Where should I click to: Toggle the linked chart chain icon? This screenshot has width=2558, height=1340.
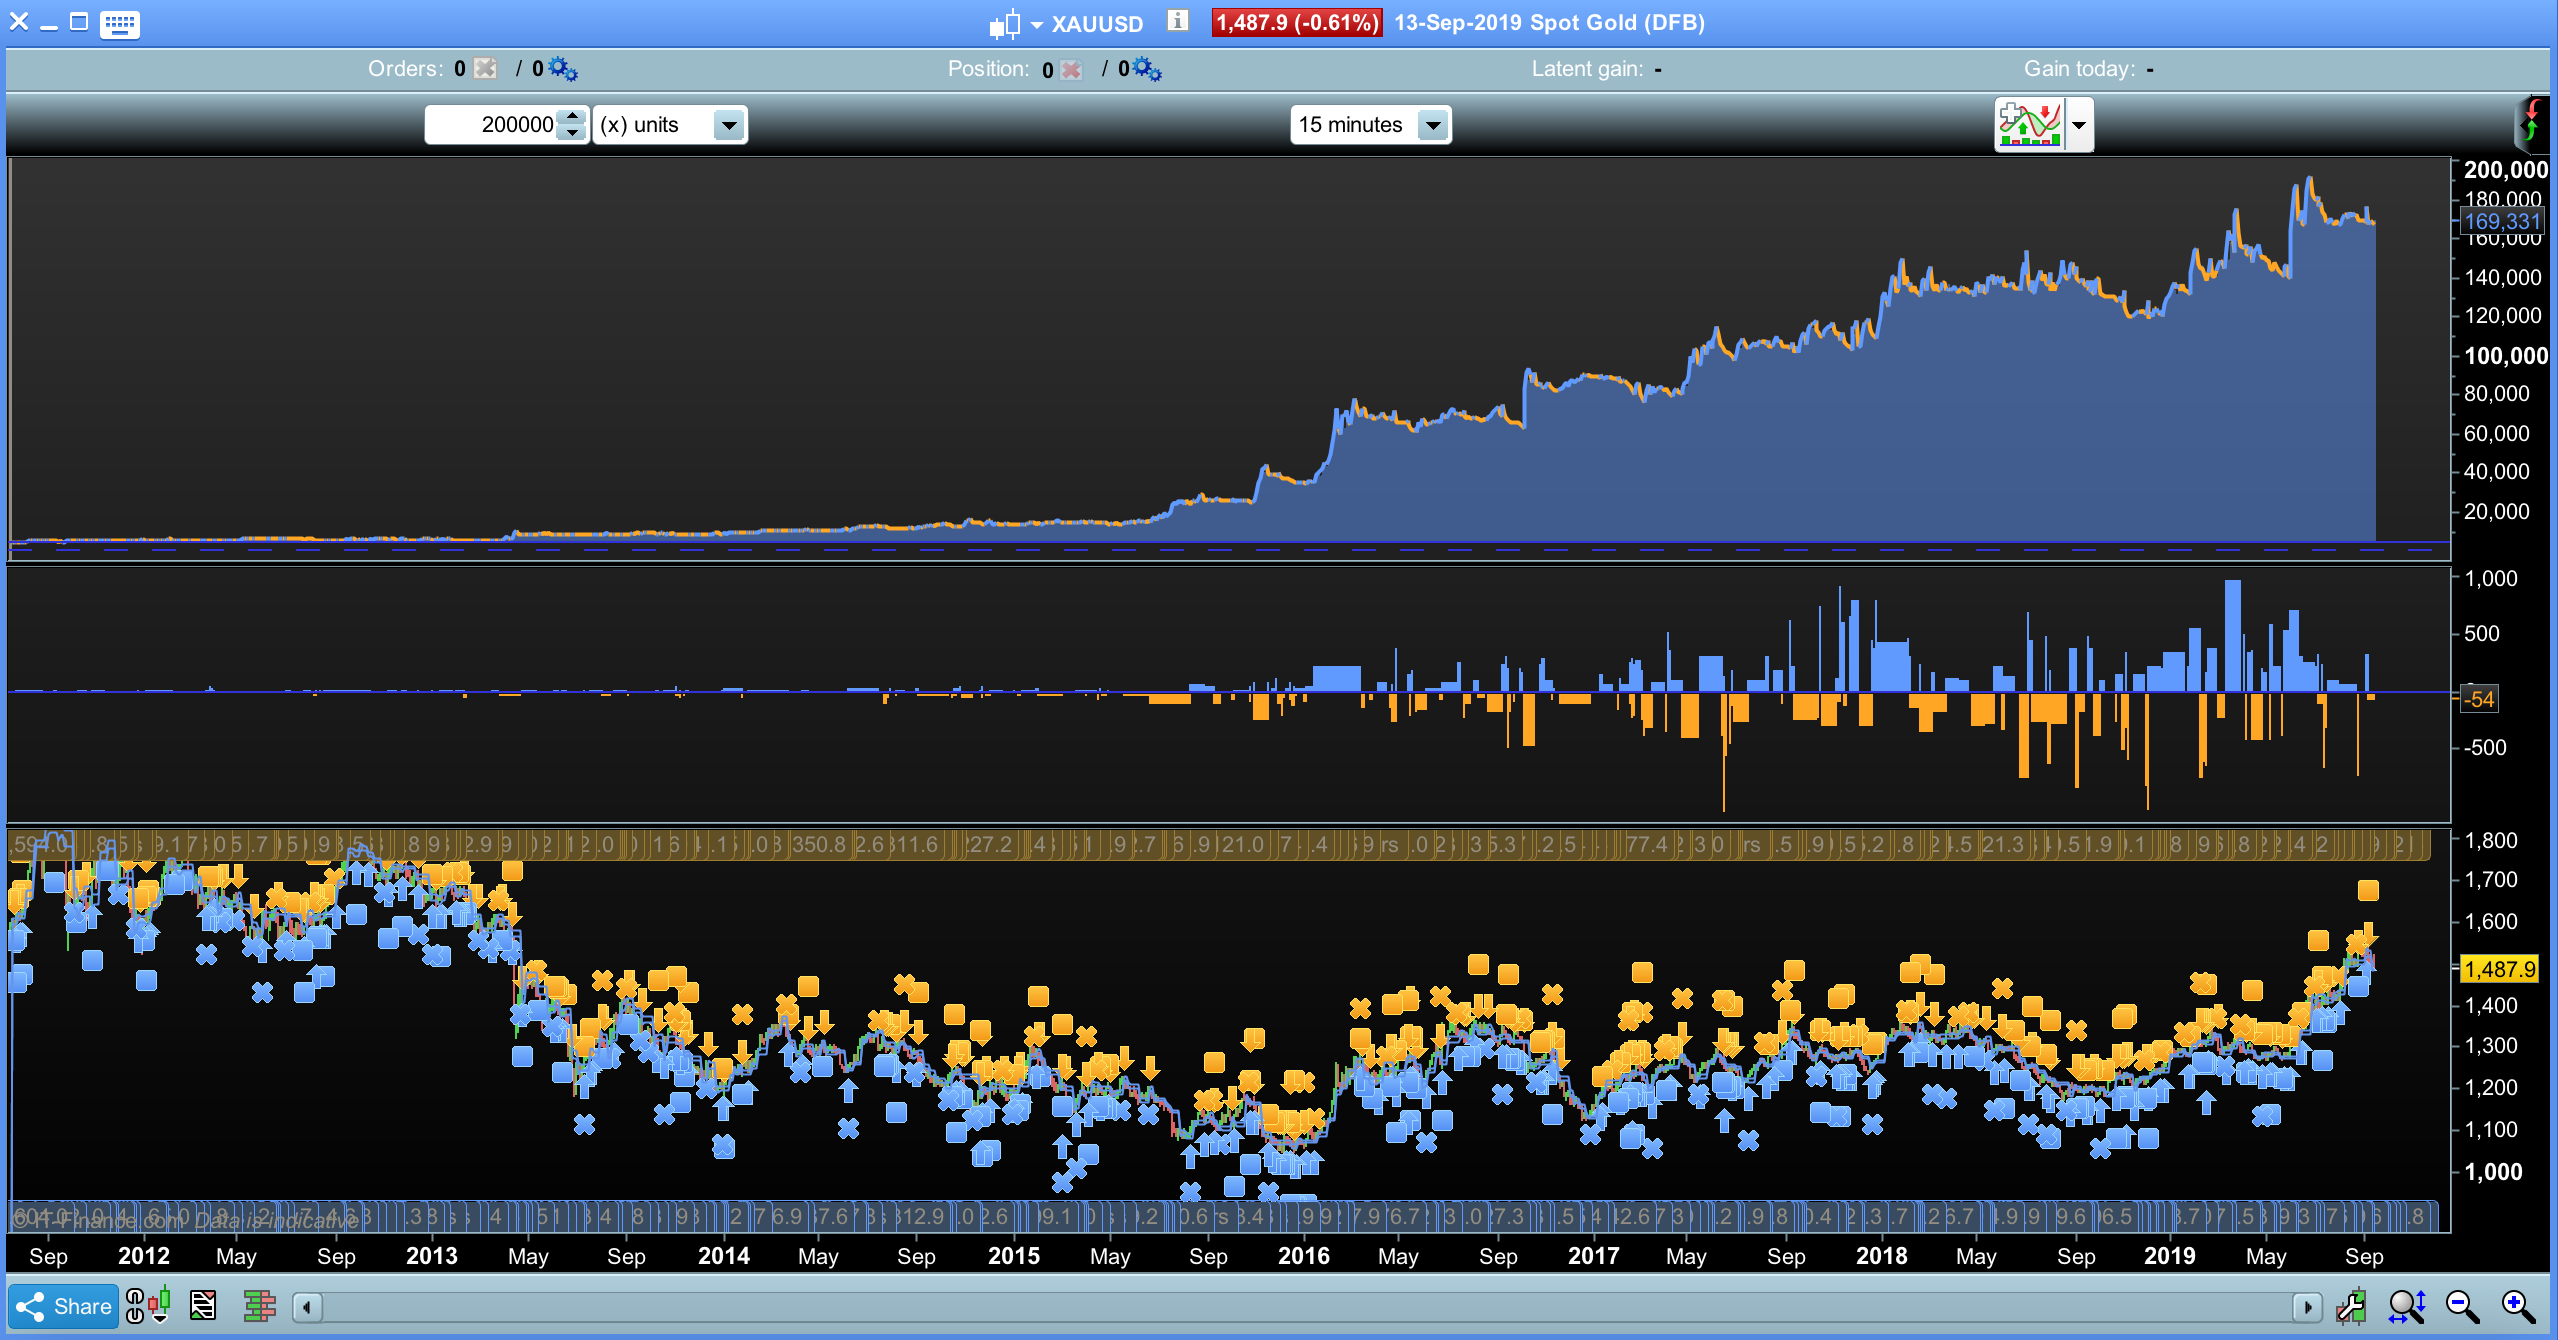click(x=135, y=1306)
